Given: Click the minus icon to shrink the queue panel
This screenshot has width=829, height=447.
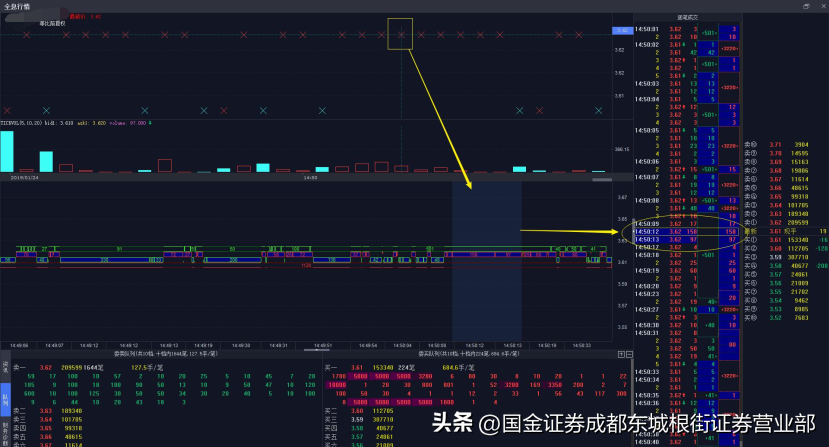Looking at the screenshot, I should coord(629,354).
